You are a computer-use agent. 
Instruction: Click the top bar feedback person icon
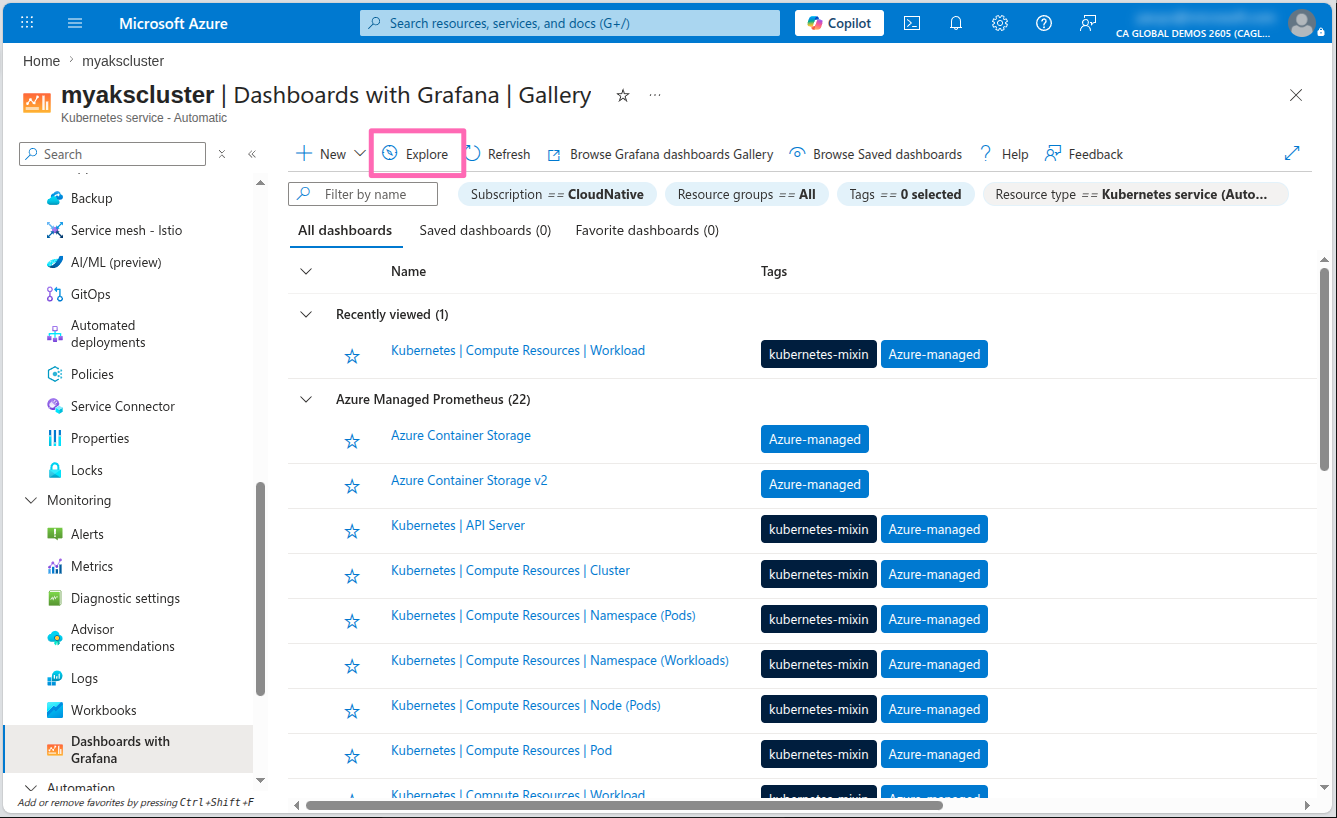1088,23
